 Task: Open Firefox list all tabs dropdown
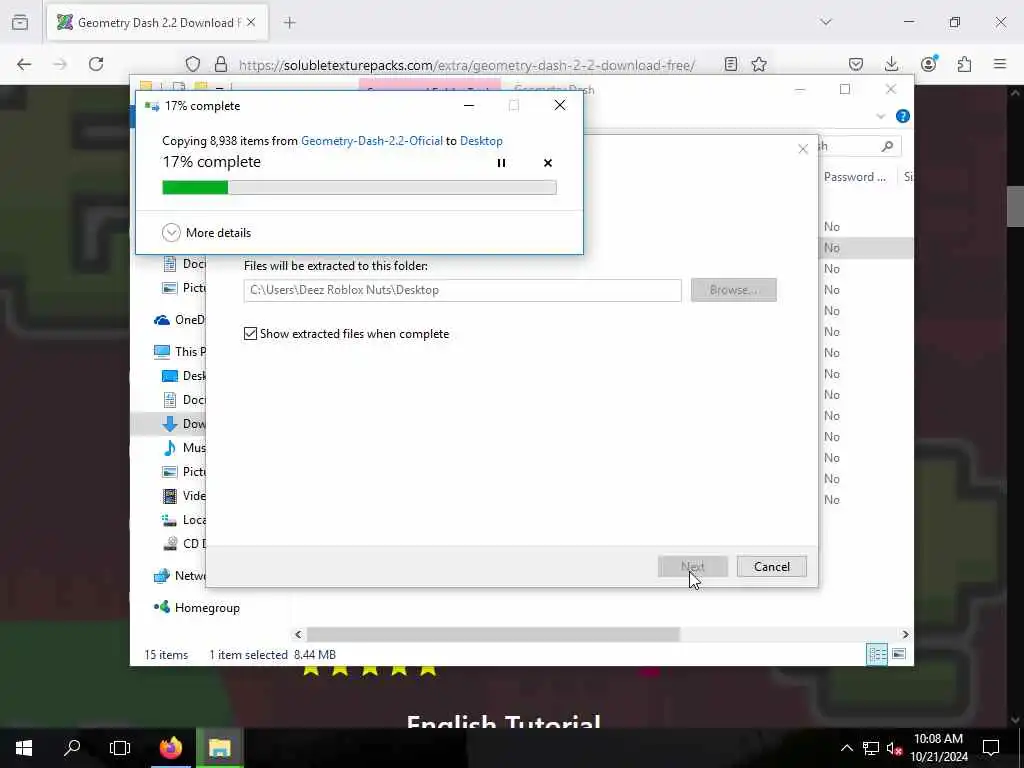[x=826, y=22]
